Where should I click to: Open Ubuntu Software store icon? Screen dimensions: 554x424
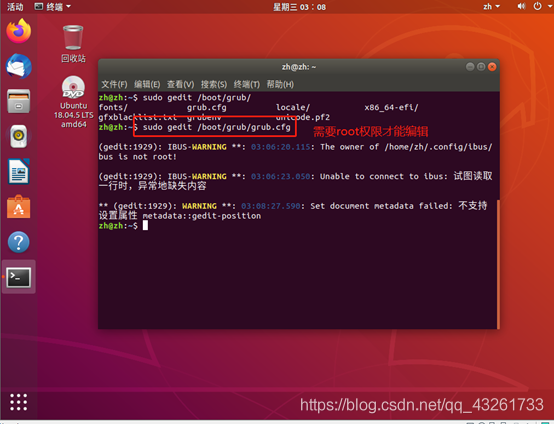[19, 207]
